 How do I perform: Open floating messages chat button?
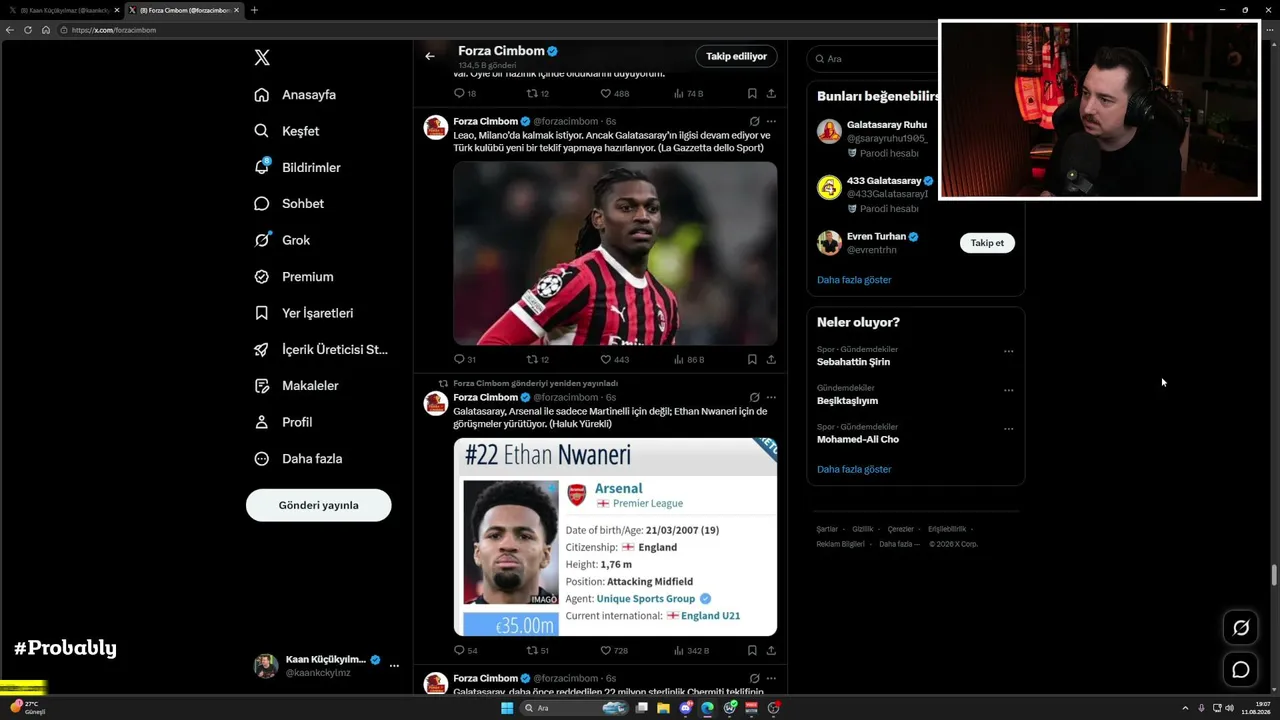point(1241,670)
